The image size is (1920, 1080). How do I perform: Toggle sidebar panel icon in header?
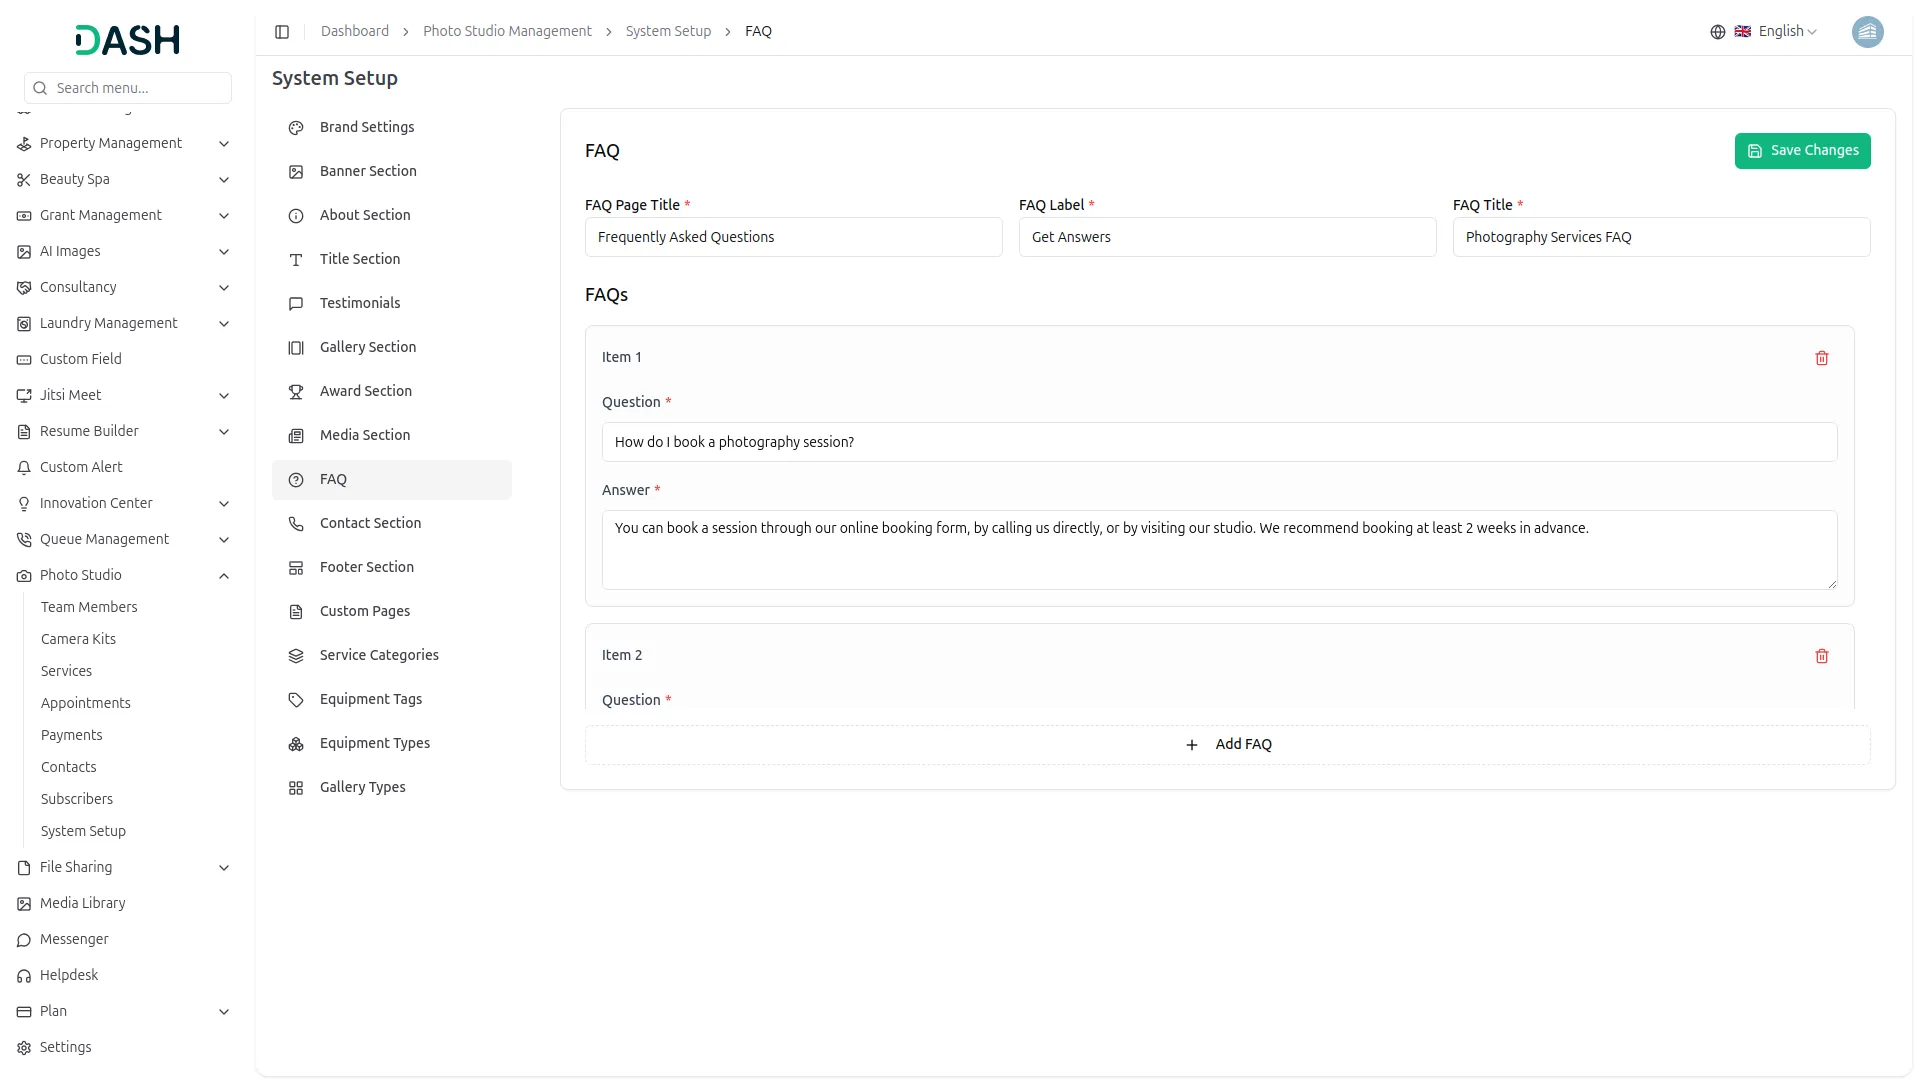pyautogui.click(x=282, y=32)
